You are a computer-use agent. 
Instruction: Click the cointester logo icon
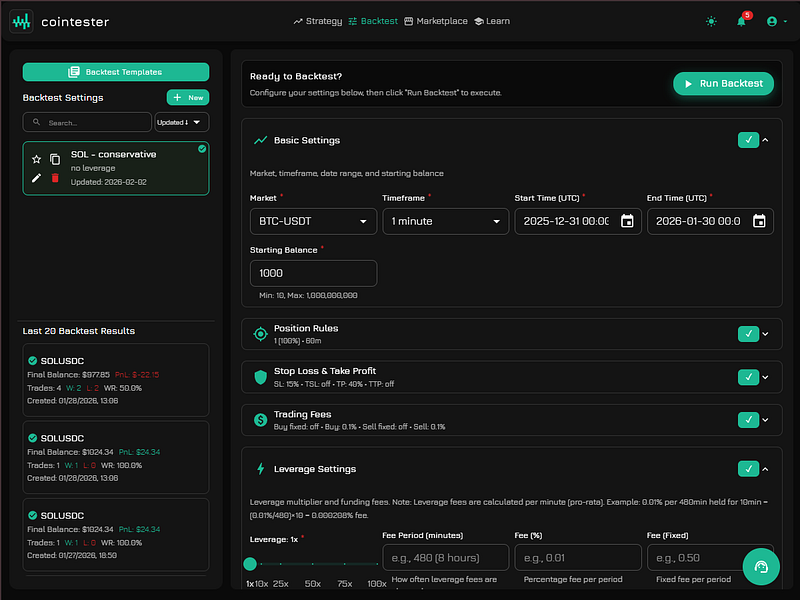21,21
